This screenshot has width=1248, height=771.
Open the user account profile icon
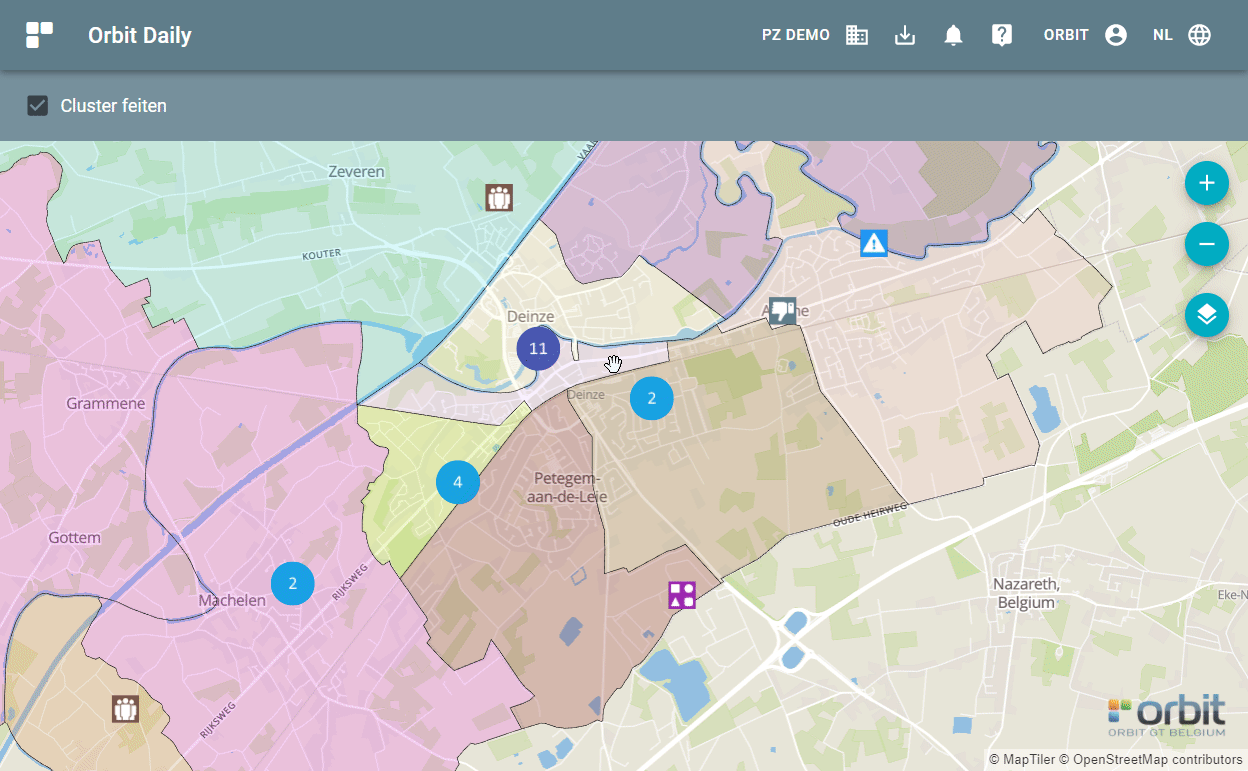(x=1116, y=35)
